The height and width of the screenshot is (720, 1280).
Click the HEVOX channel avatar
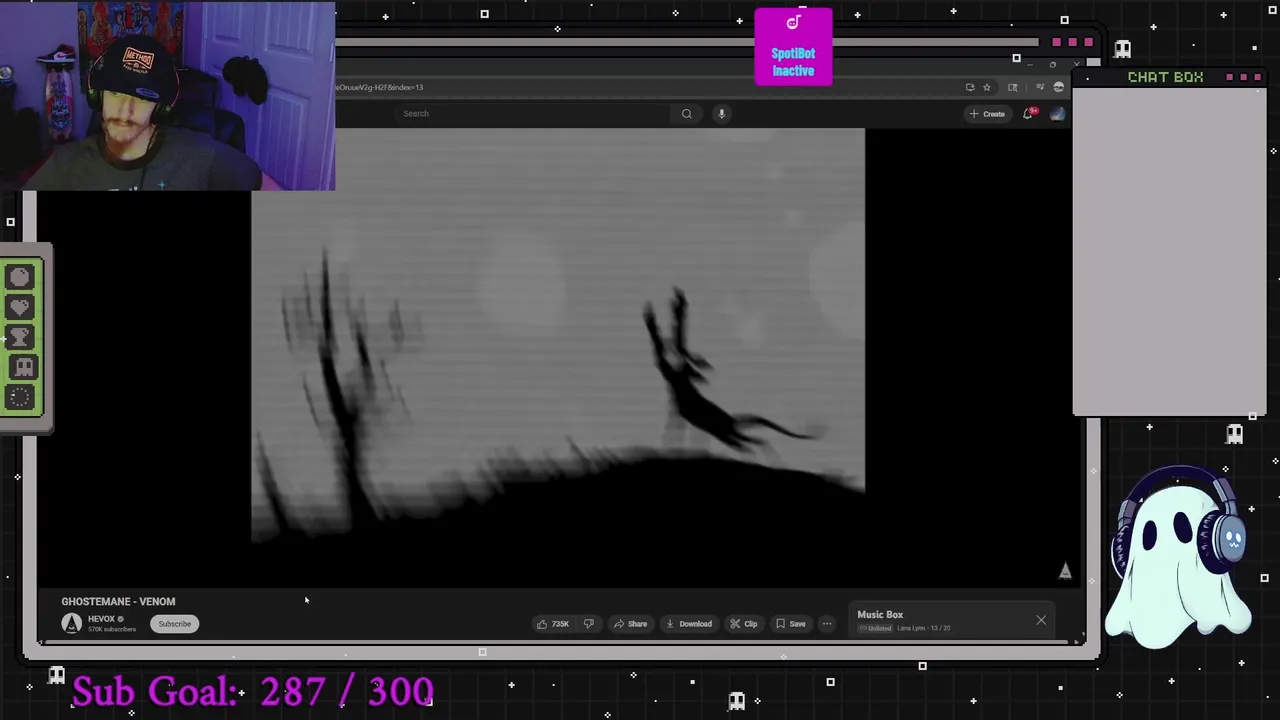click(x=72, y=624)
